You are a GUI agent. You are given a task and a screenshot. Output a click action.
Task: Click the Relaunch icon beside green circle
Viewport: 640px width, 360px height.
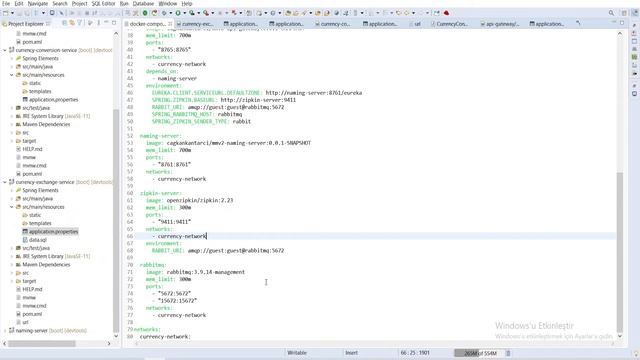click(x=154, y=13)
